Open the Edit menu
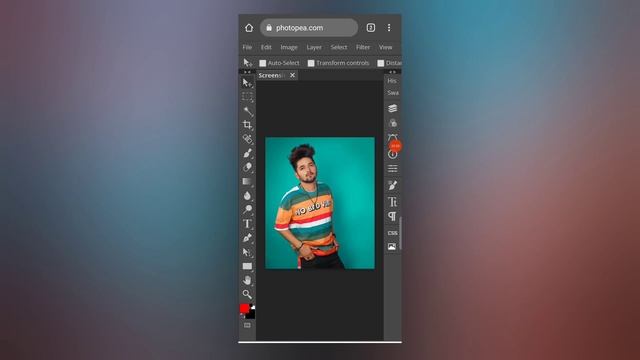The width and height of the screenshot is (640, 360). [266, 47]
